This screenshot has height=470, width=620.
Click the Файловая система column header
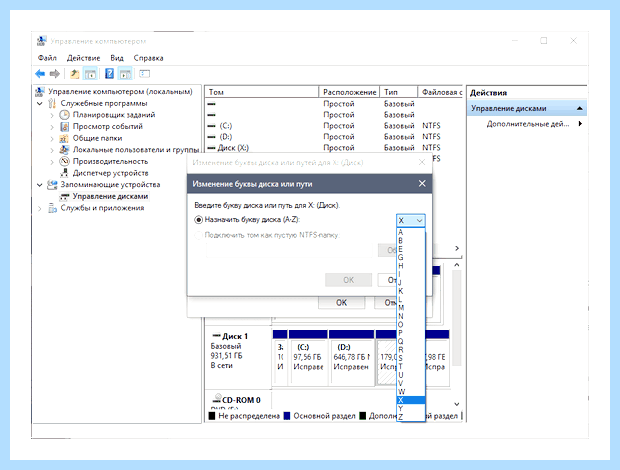[x=440, y=92]
